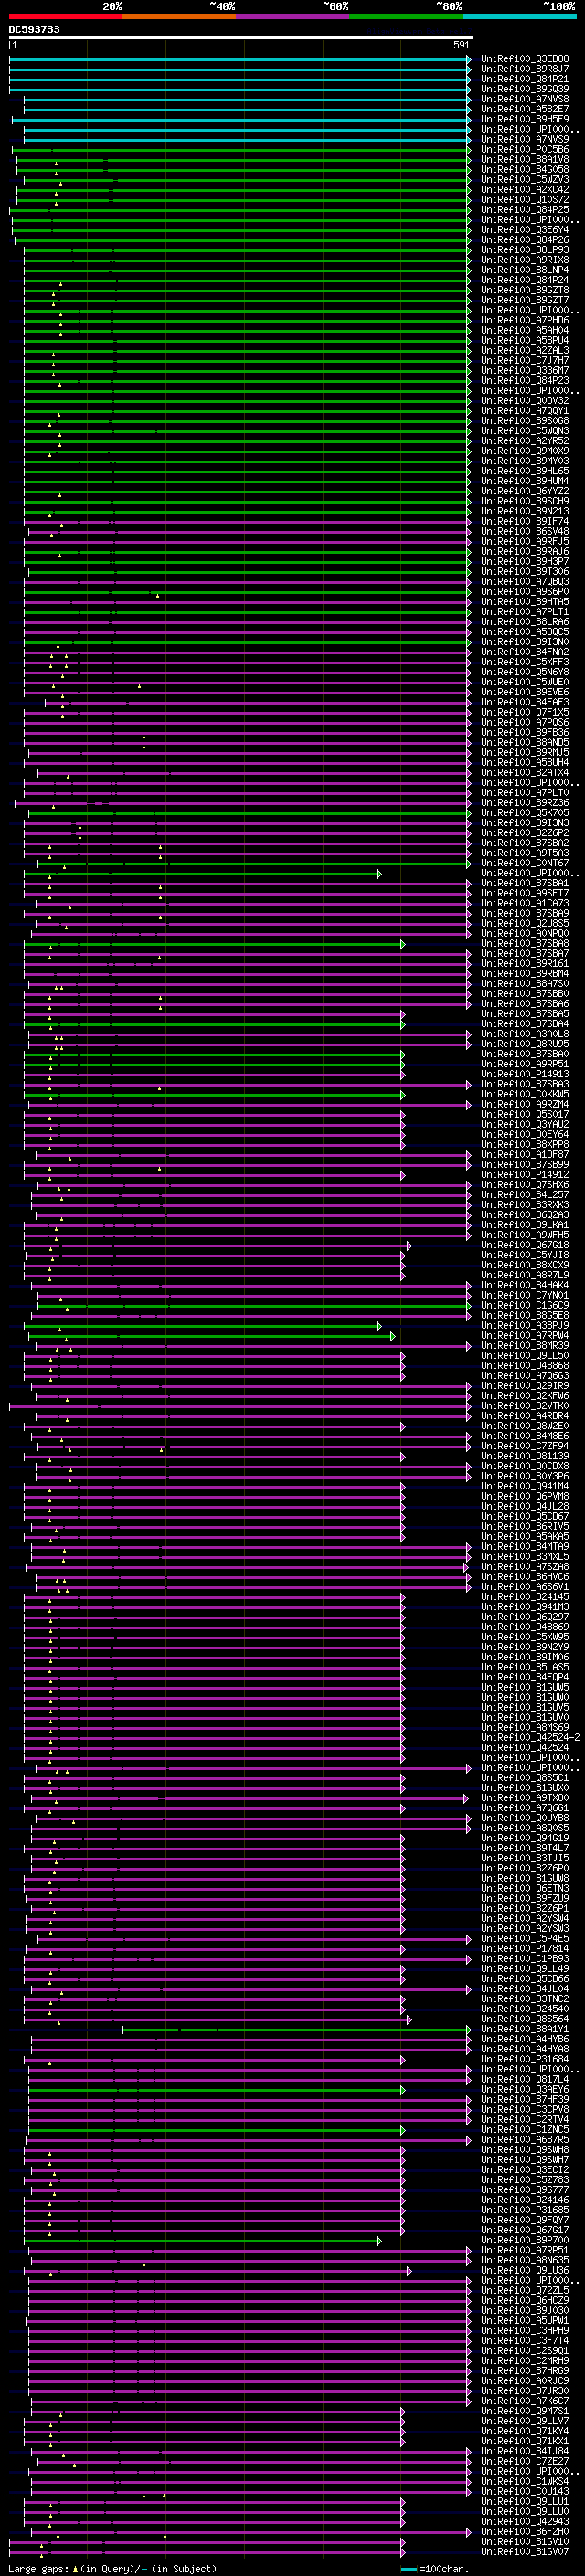Click the UniRef100_A9RIX8 label

pyautogui.click(x=525, y=260)
